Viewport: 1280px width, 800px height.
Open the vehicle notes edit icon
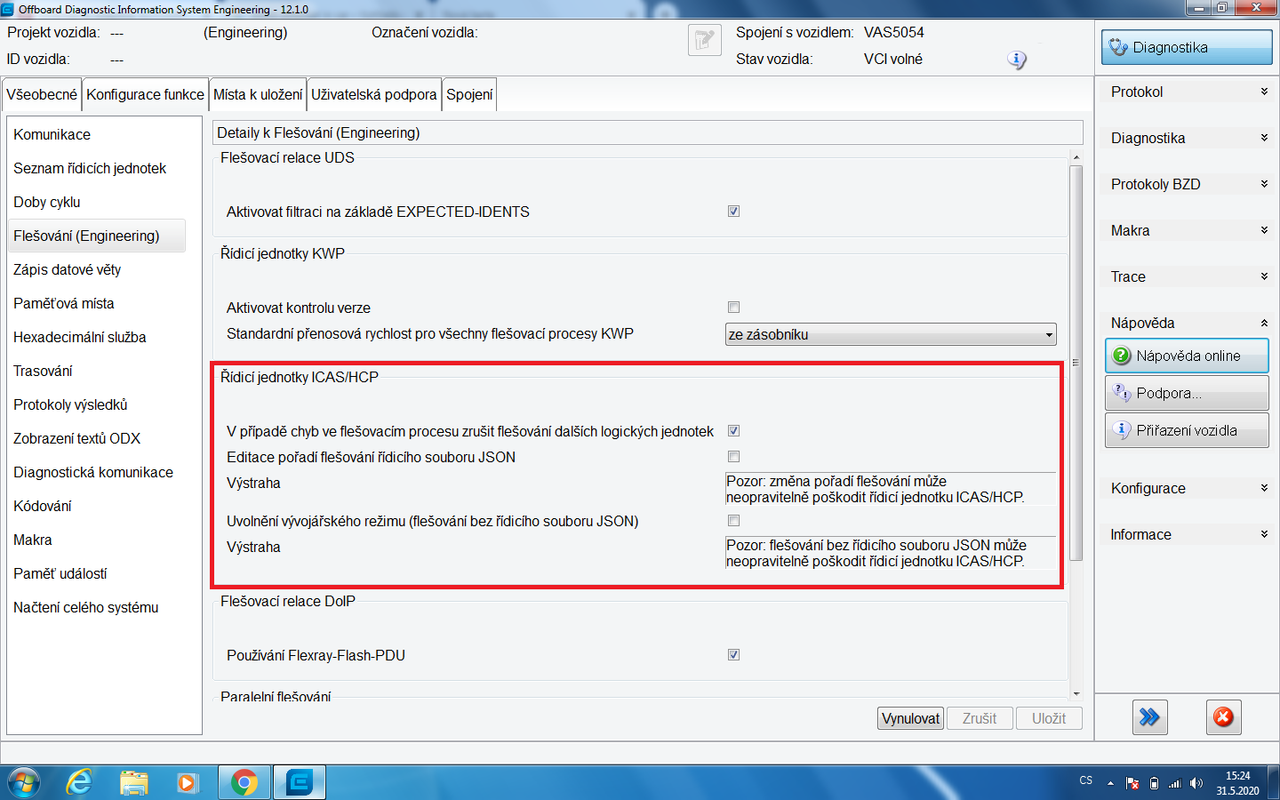[x=705, y=41]
